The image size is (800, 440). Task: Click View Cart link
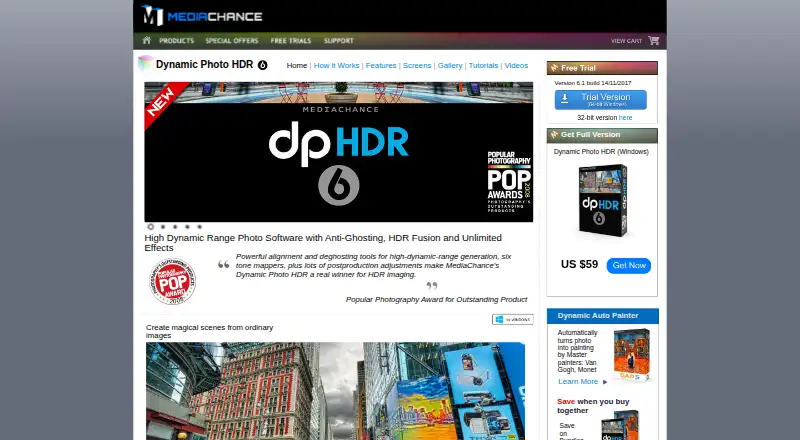(627, 41)
